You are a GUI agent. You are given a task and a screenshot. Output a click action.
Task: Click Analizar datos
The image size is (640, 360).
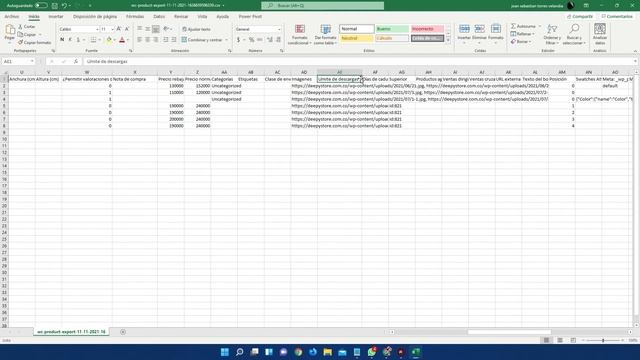point(600,34)
